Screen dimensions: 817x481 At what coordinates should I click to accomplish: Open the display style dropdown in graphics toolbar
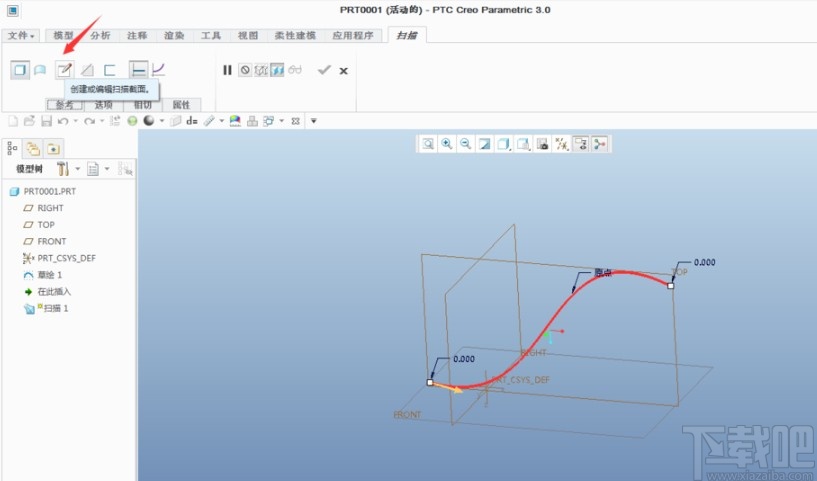[504, 144]
